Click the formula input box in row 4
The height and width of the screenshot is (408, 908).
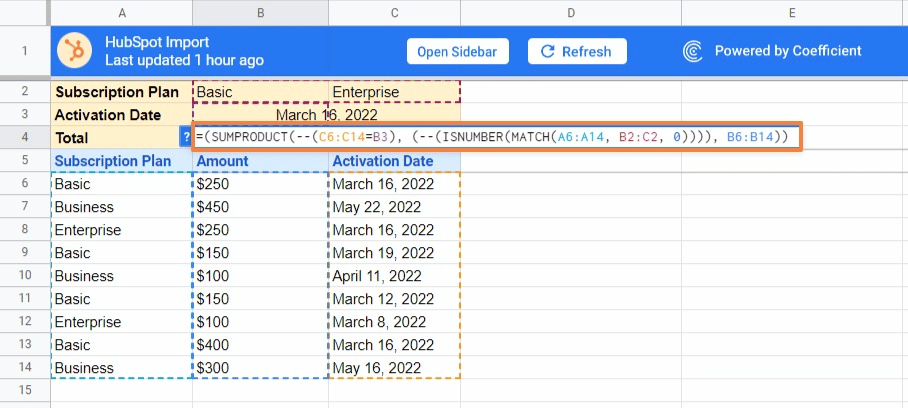(496, 136)
